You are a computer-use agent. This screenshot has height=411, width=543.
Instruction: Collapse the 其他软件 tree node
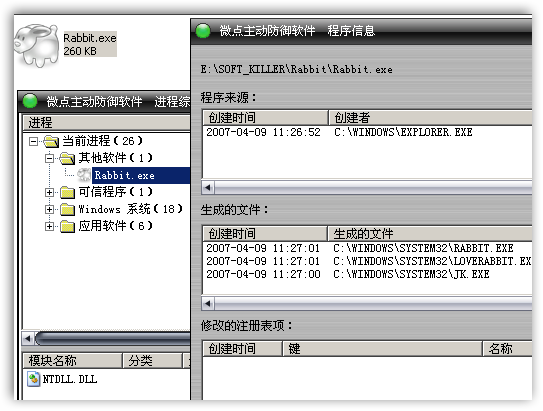click(x=50, y=158)
